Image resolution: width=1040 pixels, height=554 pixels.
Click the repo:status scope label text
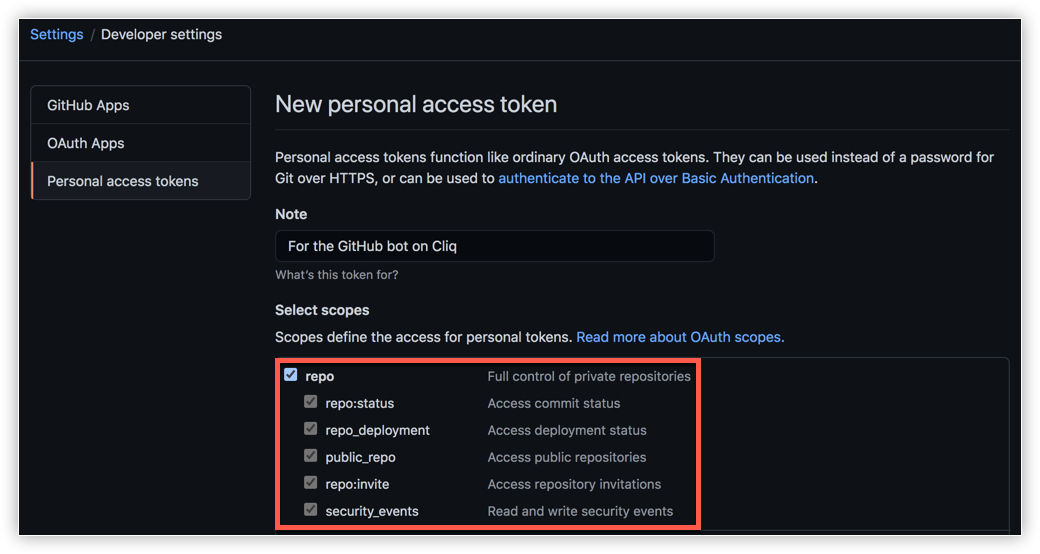[360, 403]
